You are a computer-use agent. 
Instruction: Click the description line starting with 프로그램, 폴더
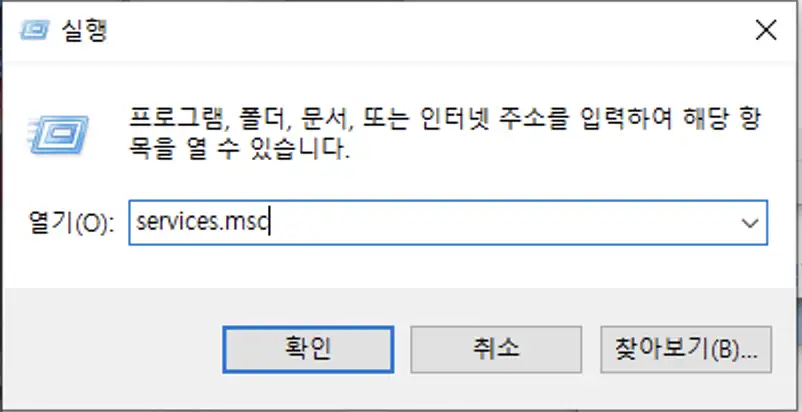(444, 120)
